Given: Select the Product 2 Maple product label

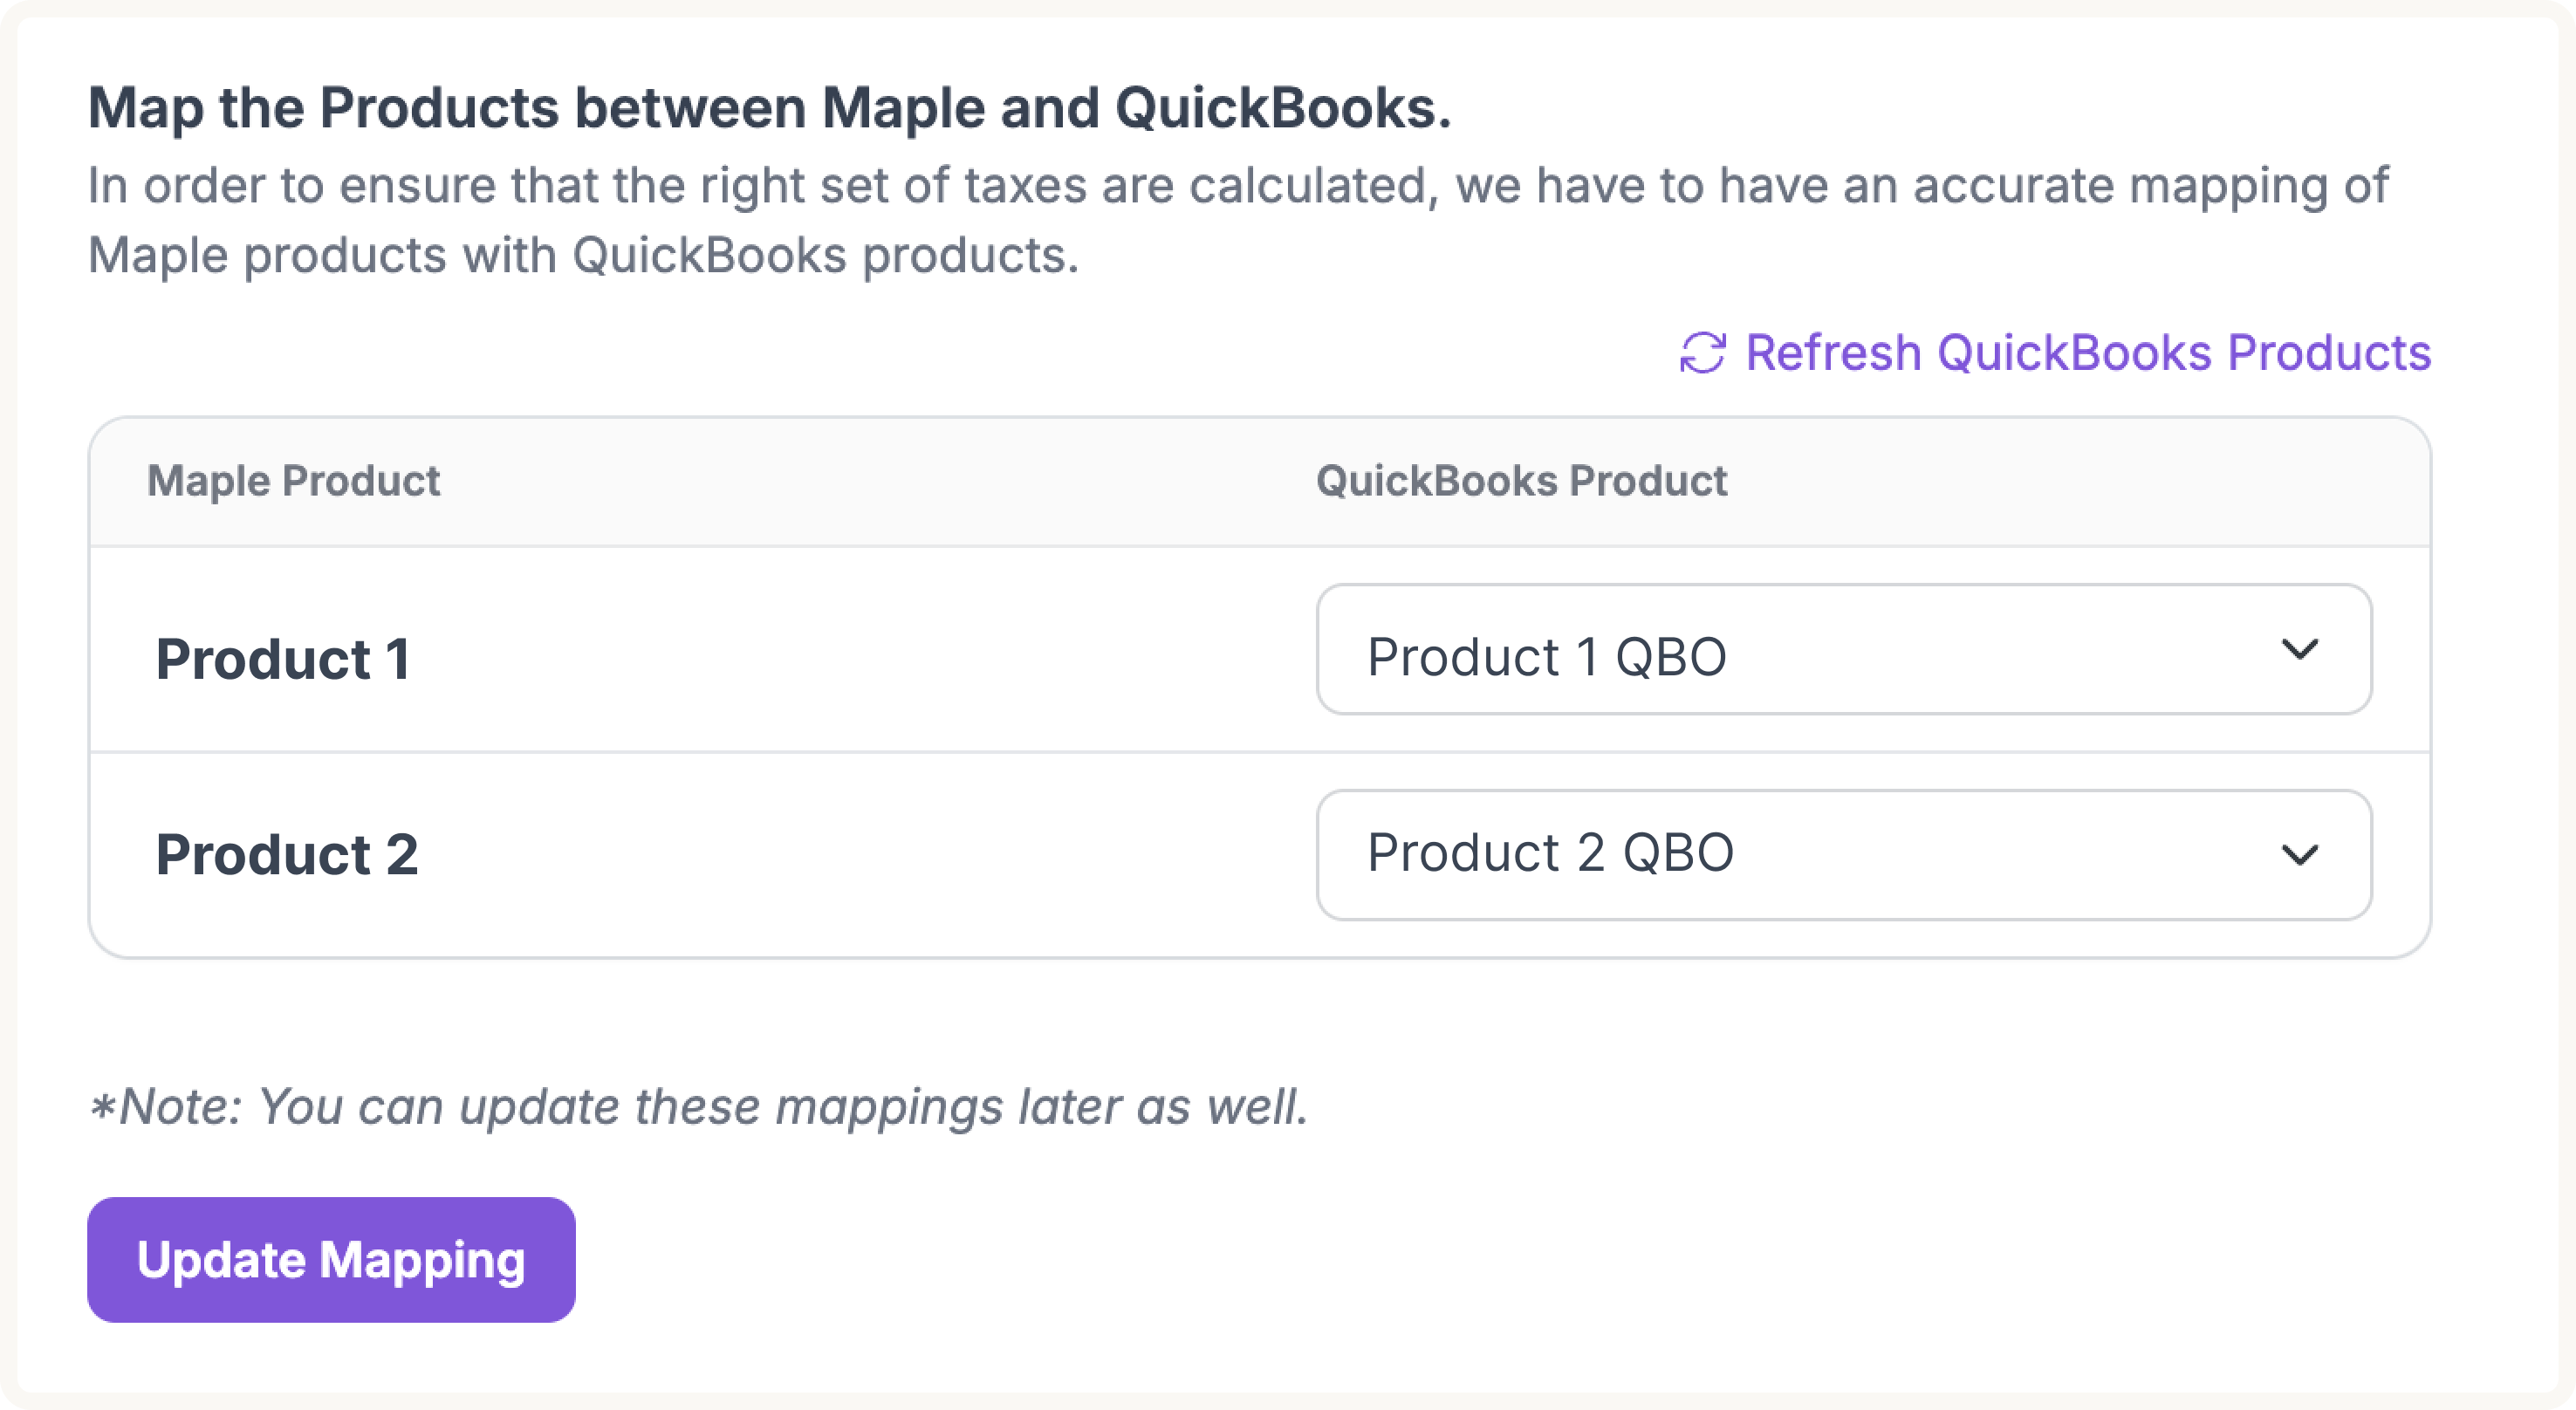Looking at the screenshot, I should point(287,855).
